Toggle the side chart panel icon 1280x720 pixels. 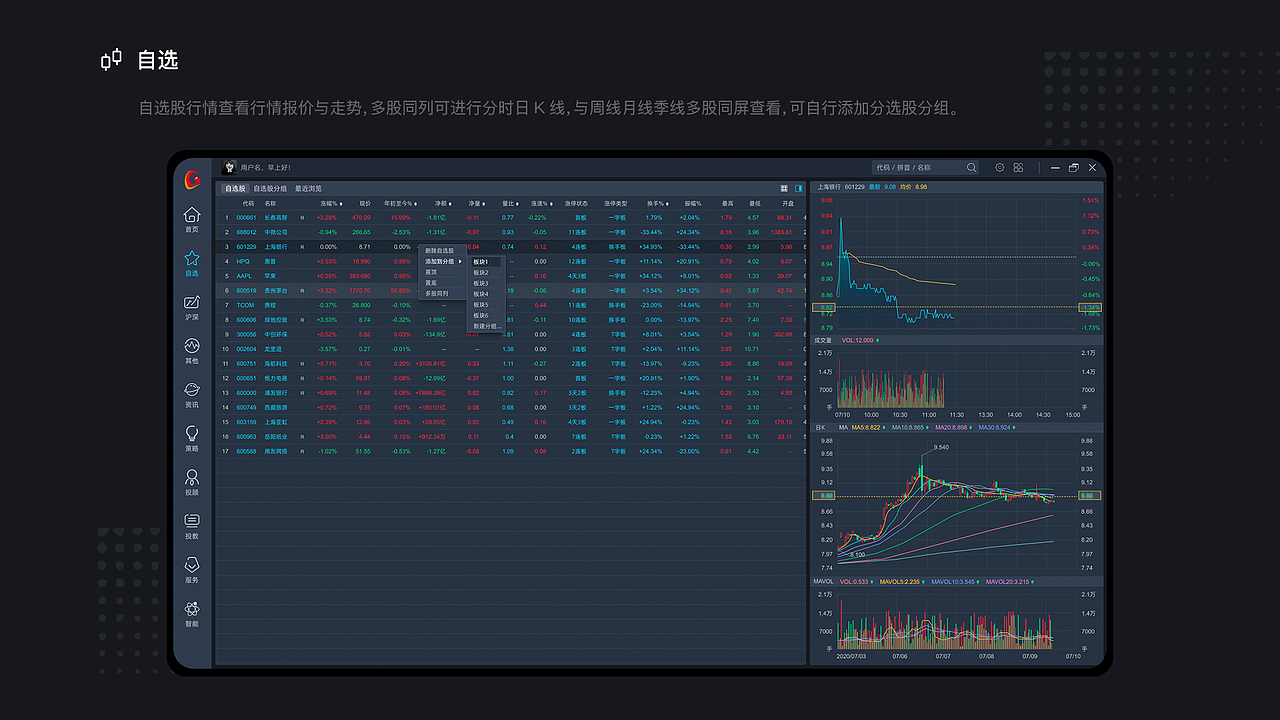[x=799, y=188]
